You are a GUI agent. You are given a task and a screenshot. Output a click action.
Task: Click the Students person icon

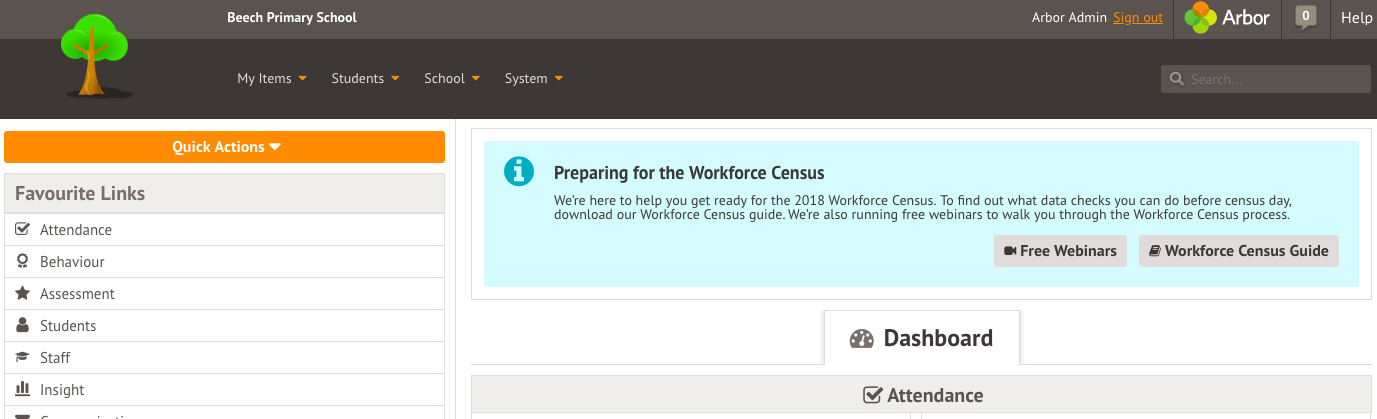pos(22,326)
